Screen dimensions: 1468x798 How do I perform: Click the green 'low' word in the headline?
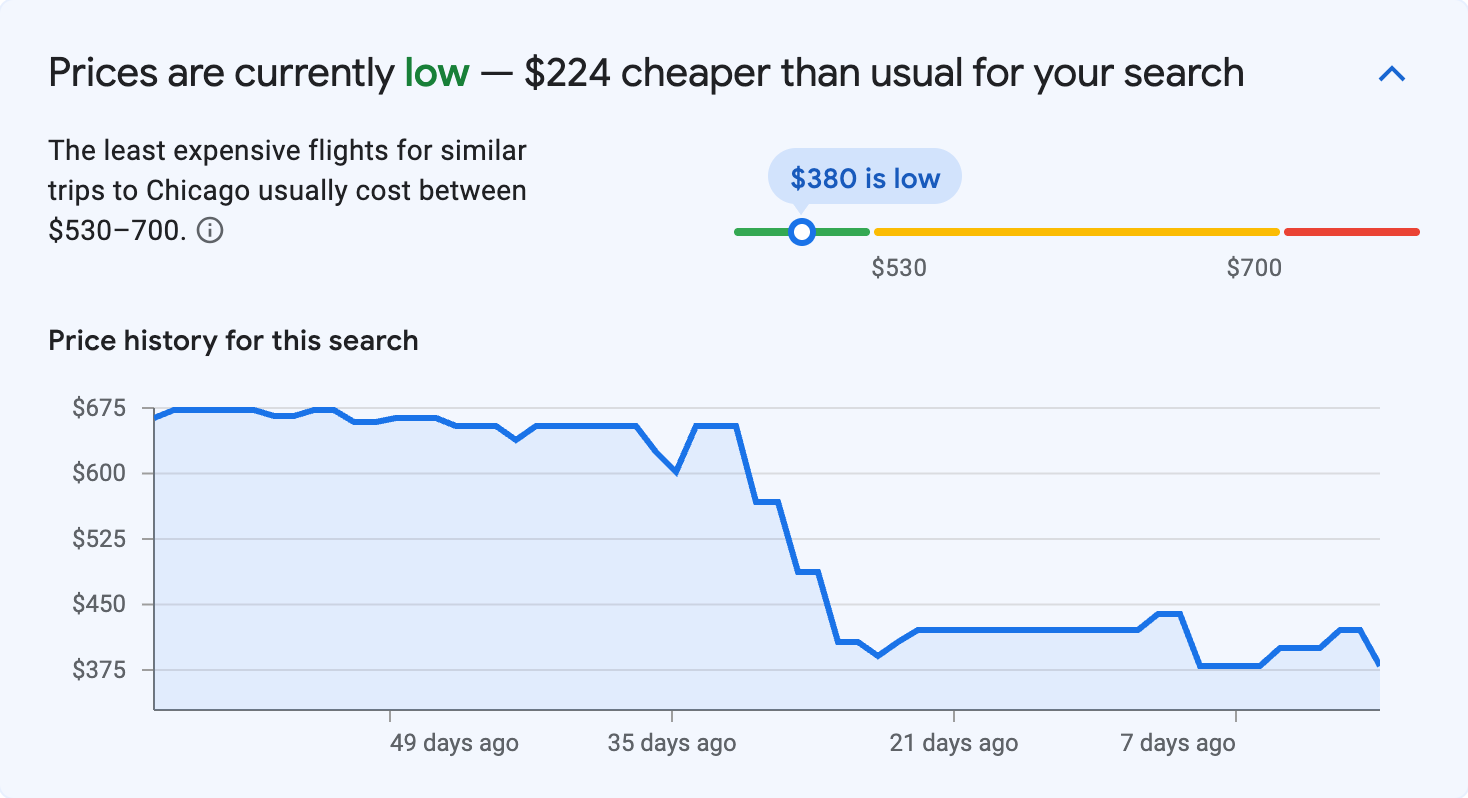pyautogui.click(x=437, y=72)
